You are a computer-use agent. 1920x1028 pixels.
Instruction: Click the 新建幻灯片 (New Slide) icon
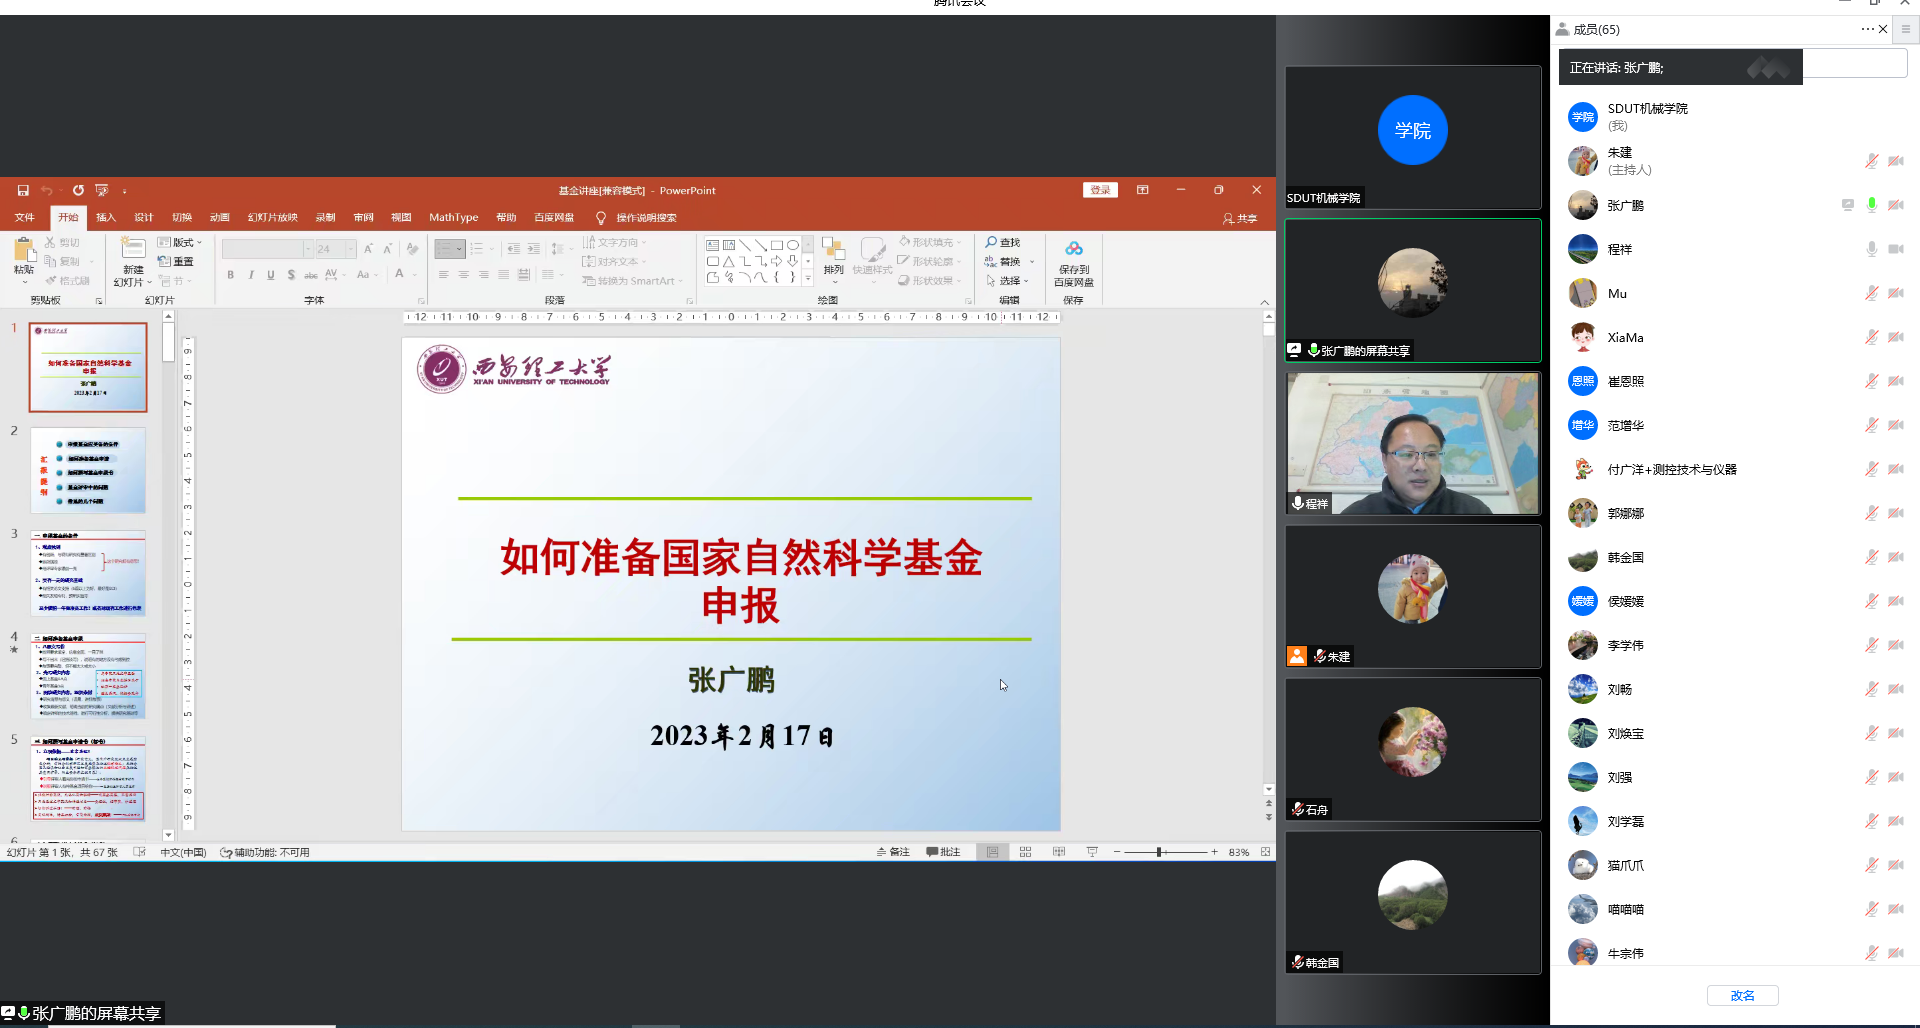coord(133,249)
